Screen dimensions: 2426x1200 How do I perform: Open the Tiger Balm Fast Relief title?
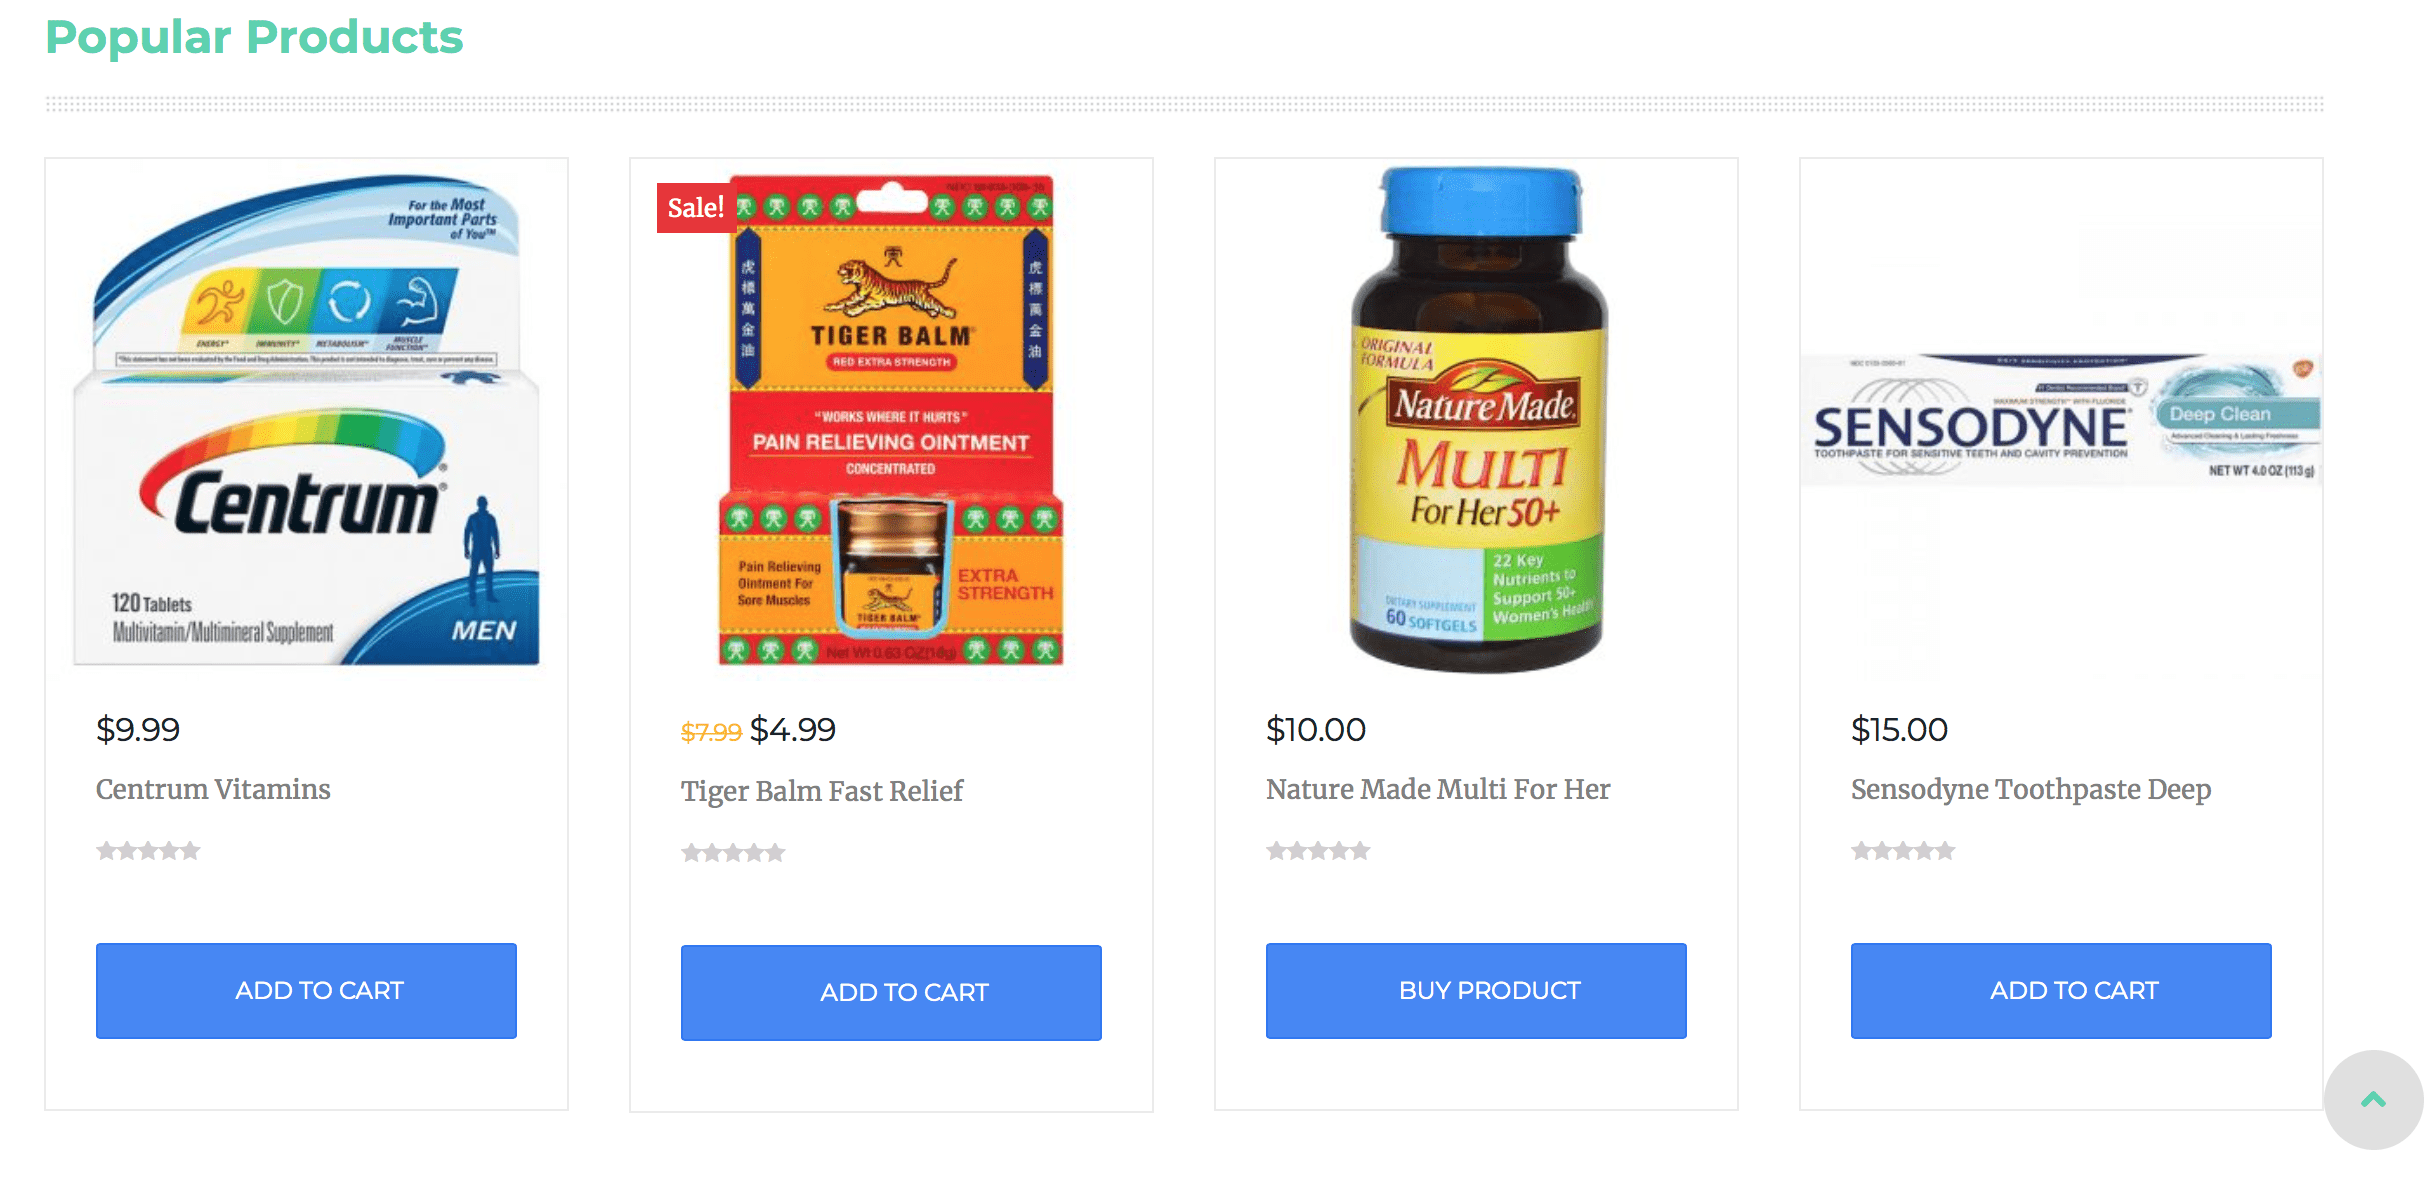point(822,791)
